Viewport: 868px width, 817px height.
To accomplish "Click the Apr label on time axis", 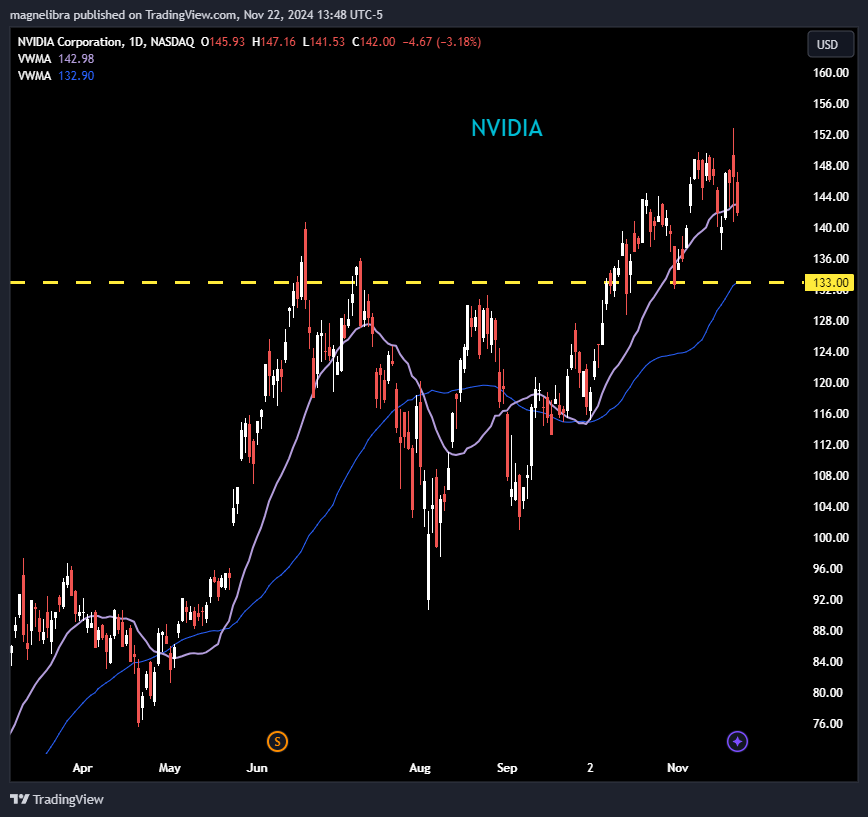I will (82, 768).
